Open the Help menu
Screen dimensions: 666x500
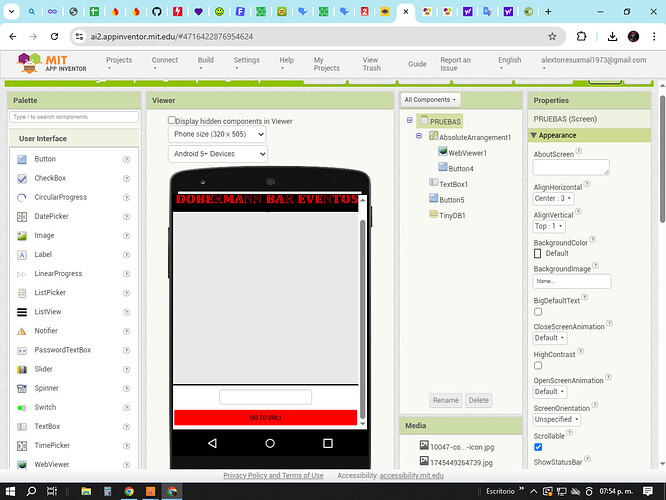287,63
